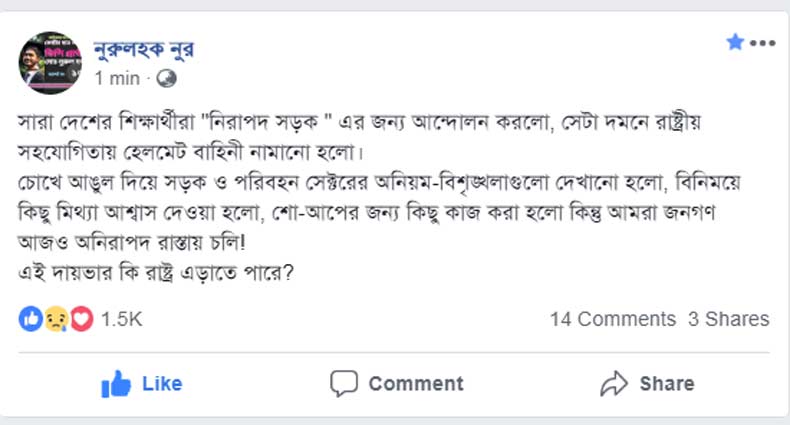Click the red heart reaction emoji

click(x=80, y=319)
